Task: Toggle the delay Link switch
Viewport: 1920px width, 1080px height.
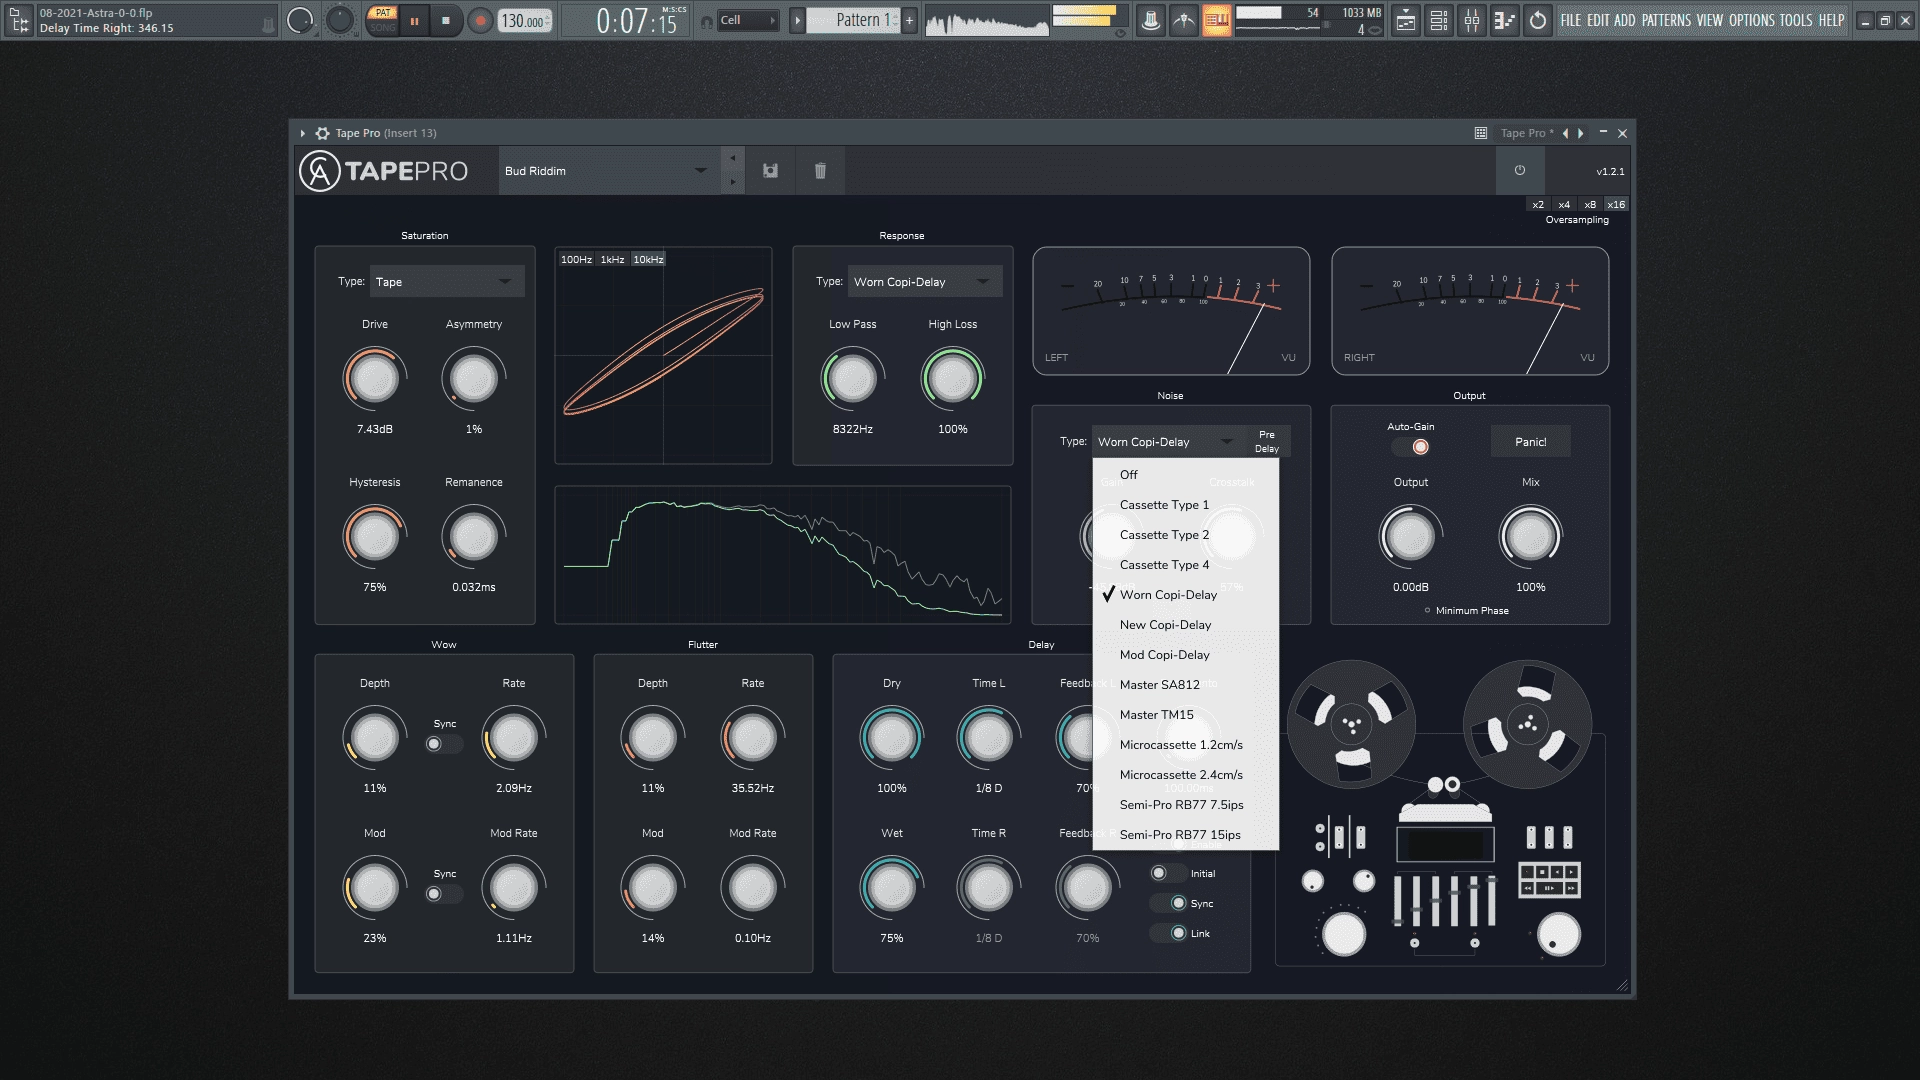Action: 1168,933
